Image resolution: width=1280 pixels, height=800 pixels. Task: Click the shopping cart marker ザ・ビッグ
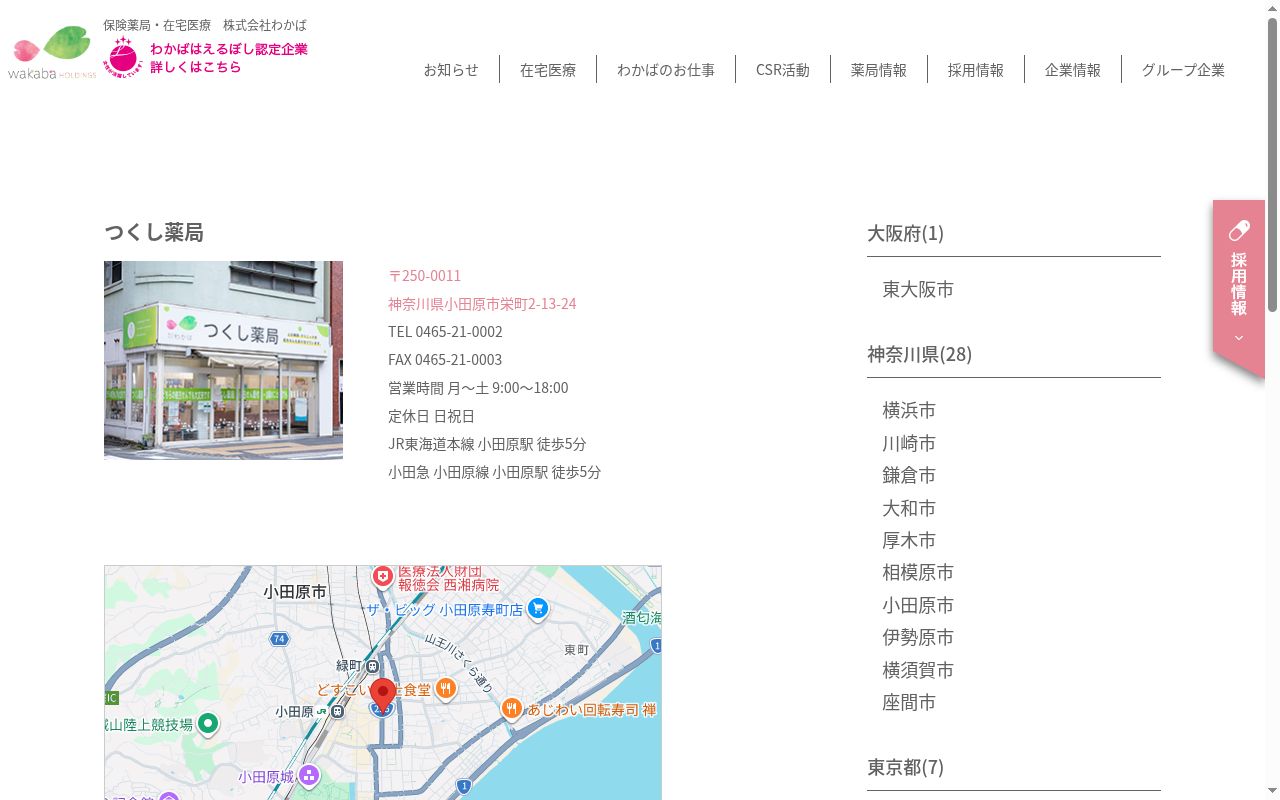pos(538,608)
